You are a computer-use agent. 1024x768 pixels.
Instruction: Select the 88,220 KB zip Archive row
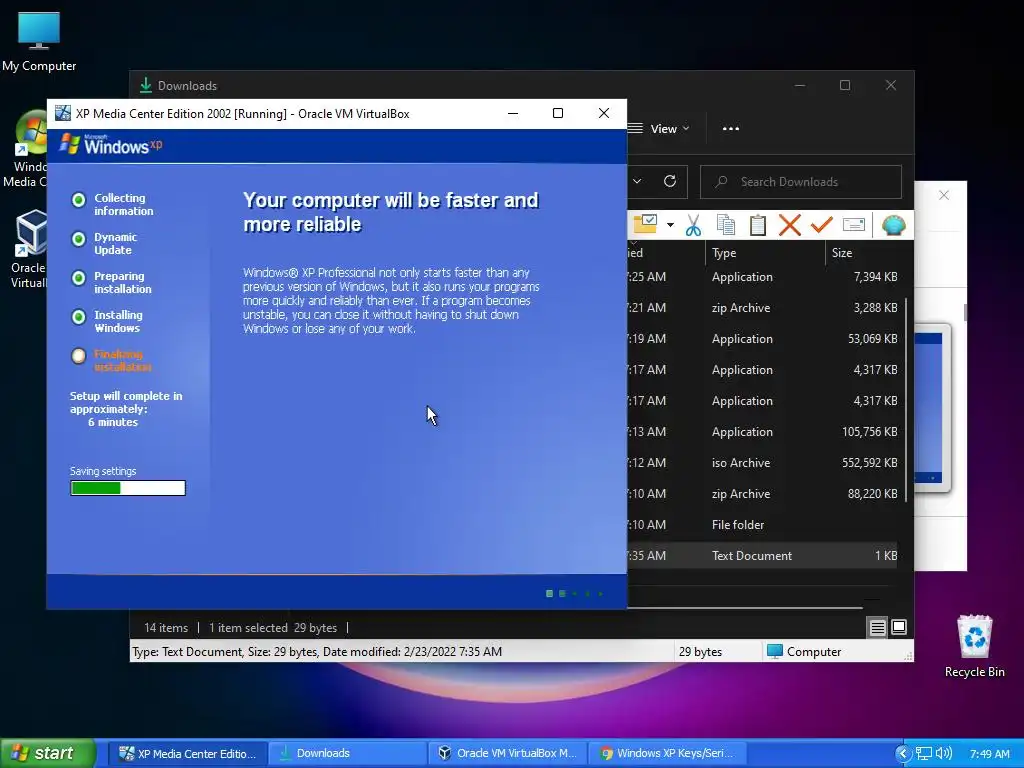coord(762,494)
